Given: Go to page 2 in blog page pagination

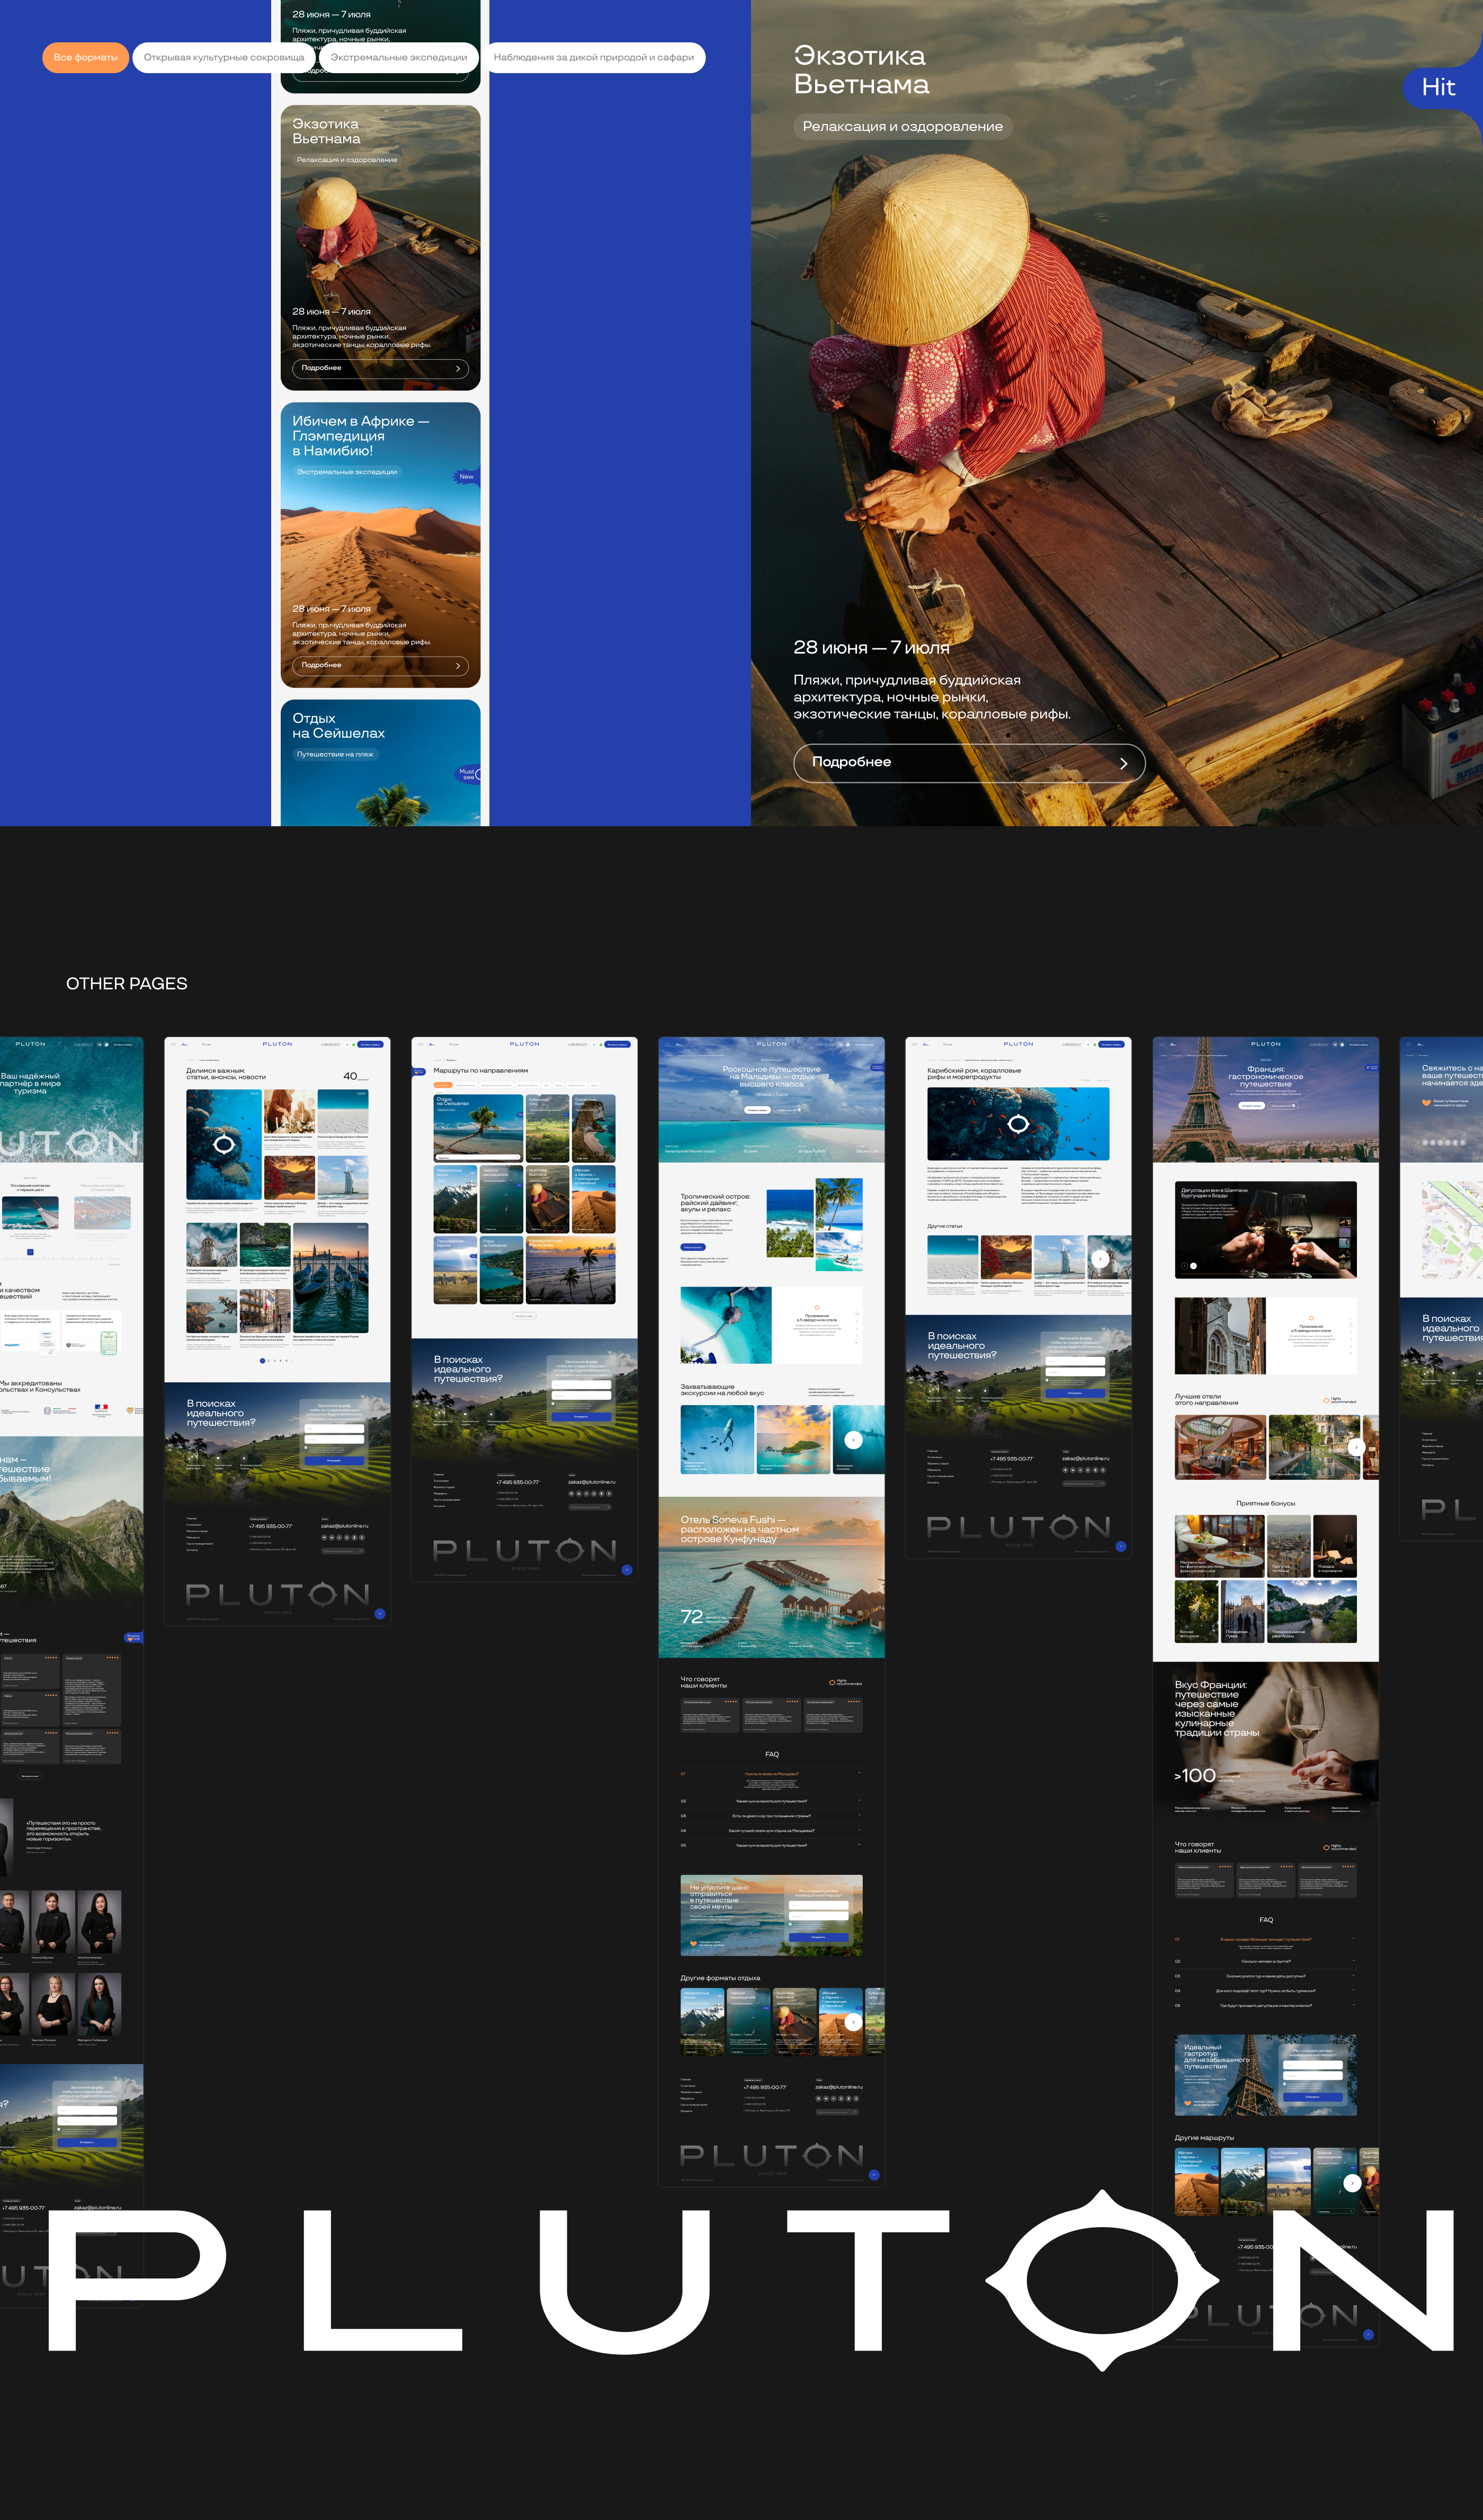Looking at the screenshot, I should tap(268, 1360).
